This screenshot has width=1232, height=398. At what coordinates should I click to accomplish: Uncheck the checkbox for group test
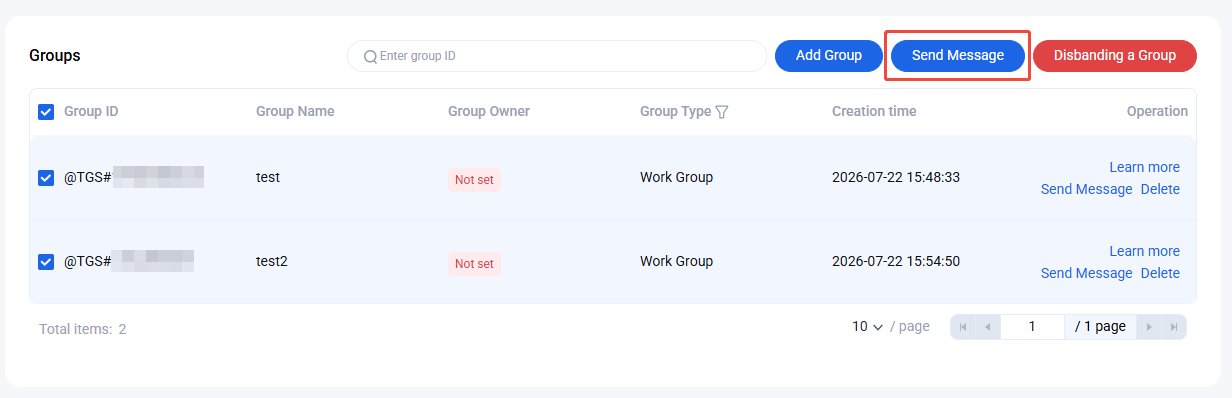click(x=46, y=178)
